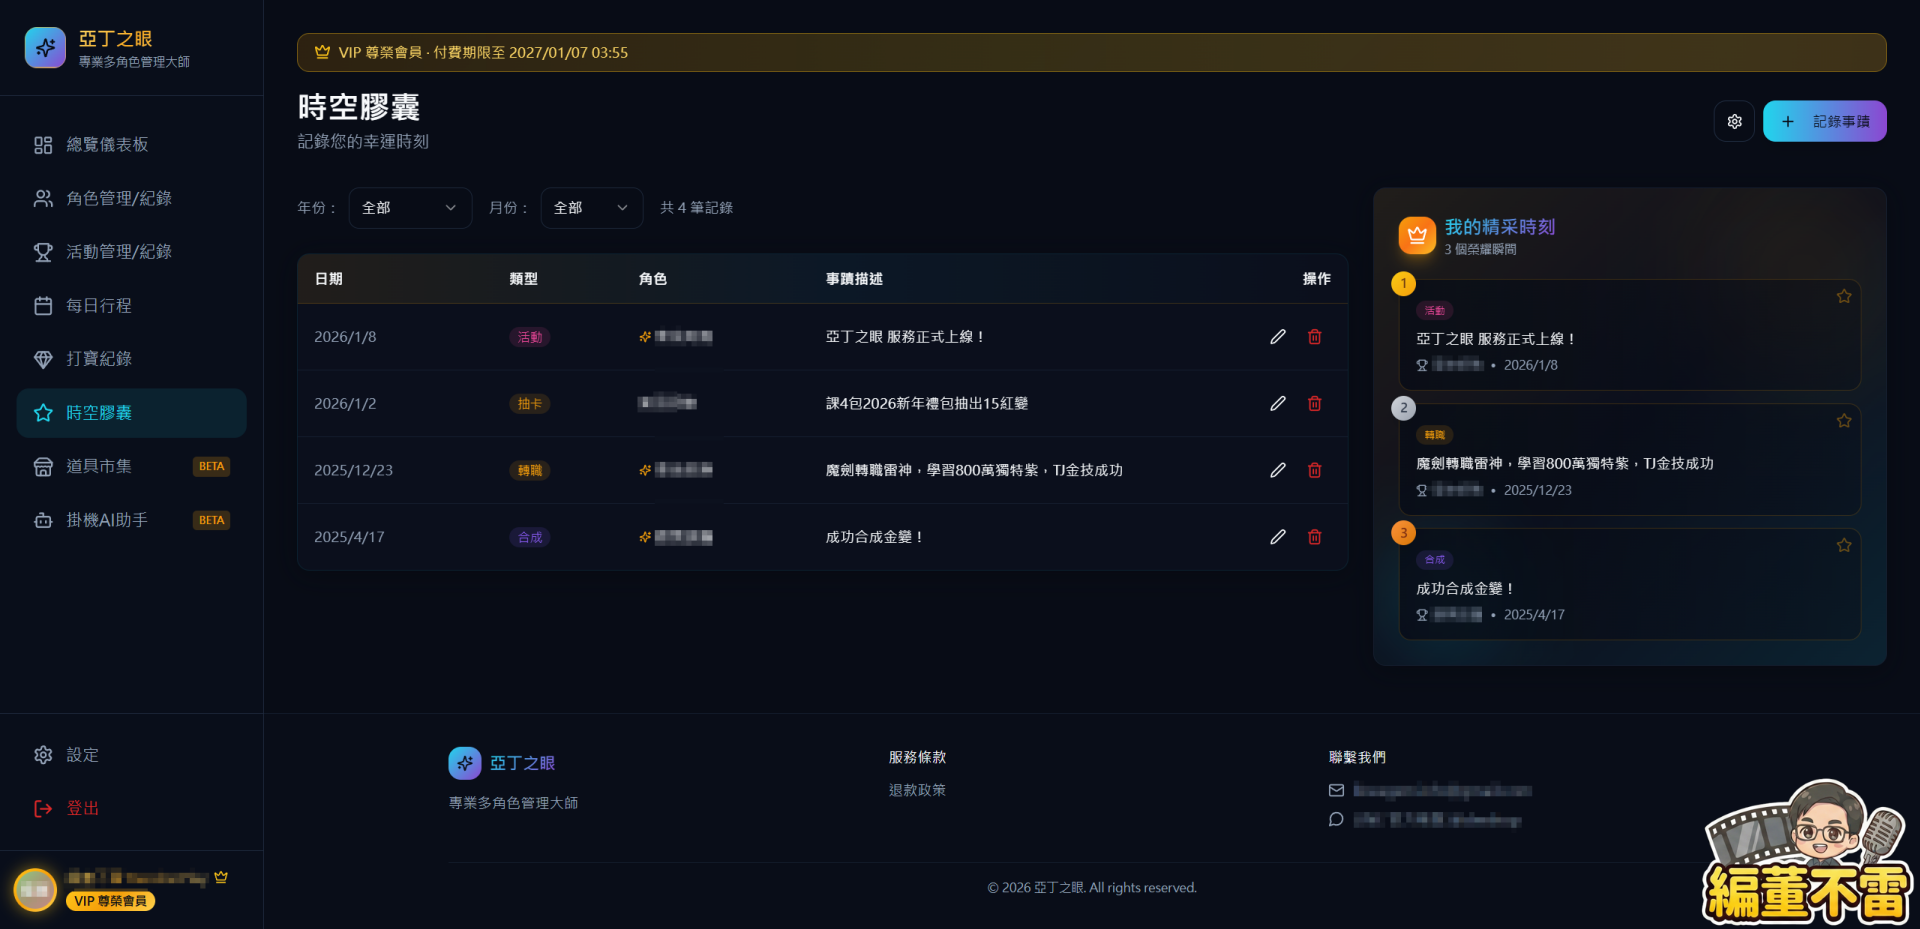Screen dimensions: 1920x929
Task: Open the 月份 filter dropdown
Action: click(x=591, y=208)
